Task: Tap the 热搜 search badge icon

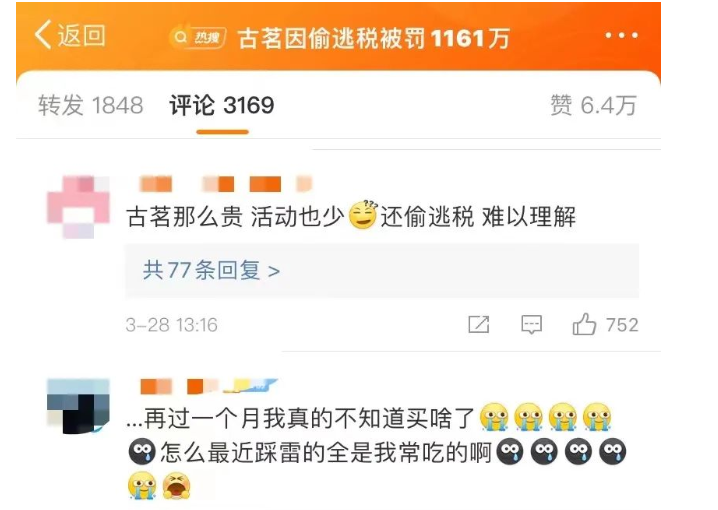Action: (x=197, y=37)
